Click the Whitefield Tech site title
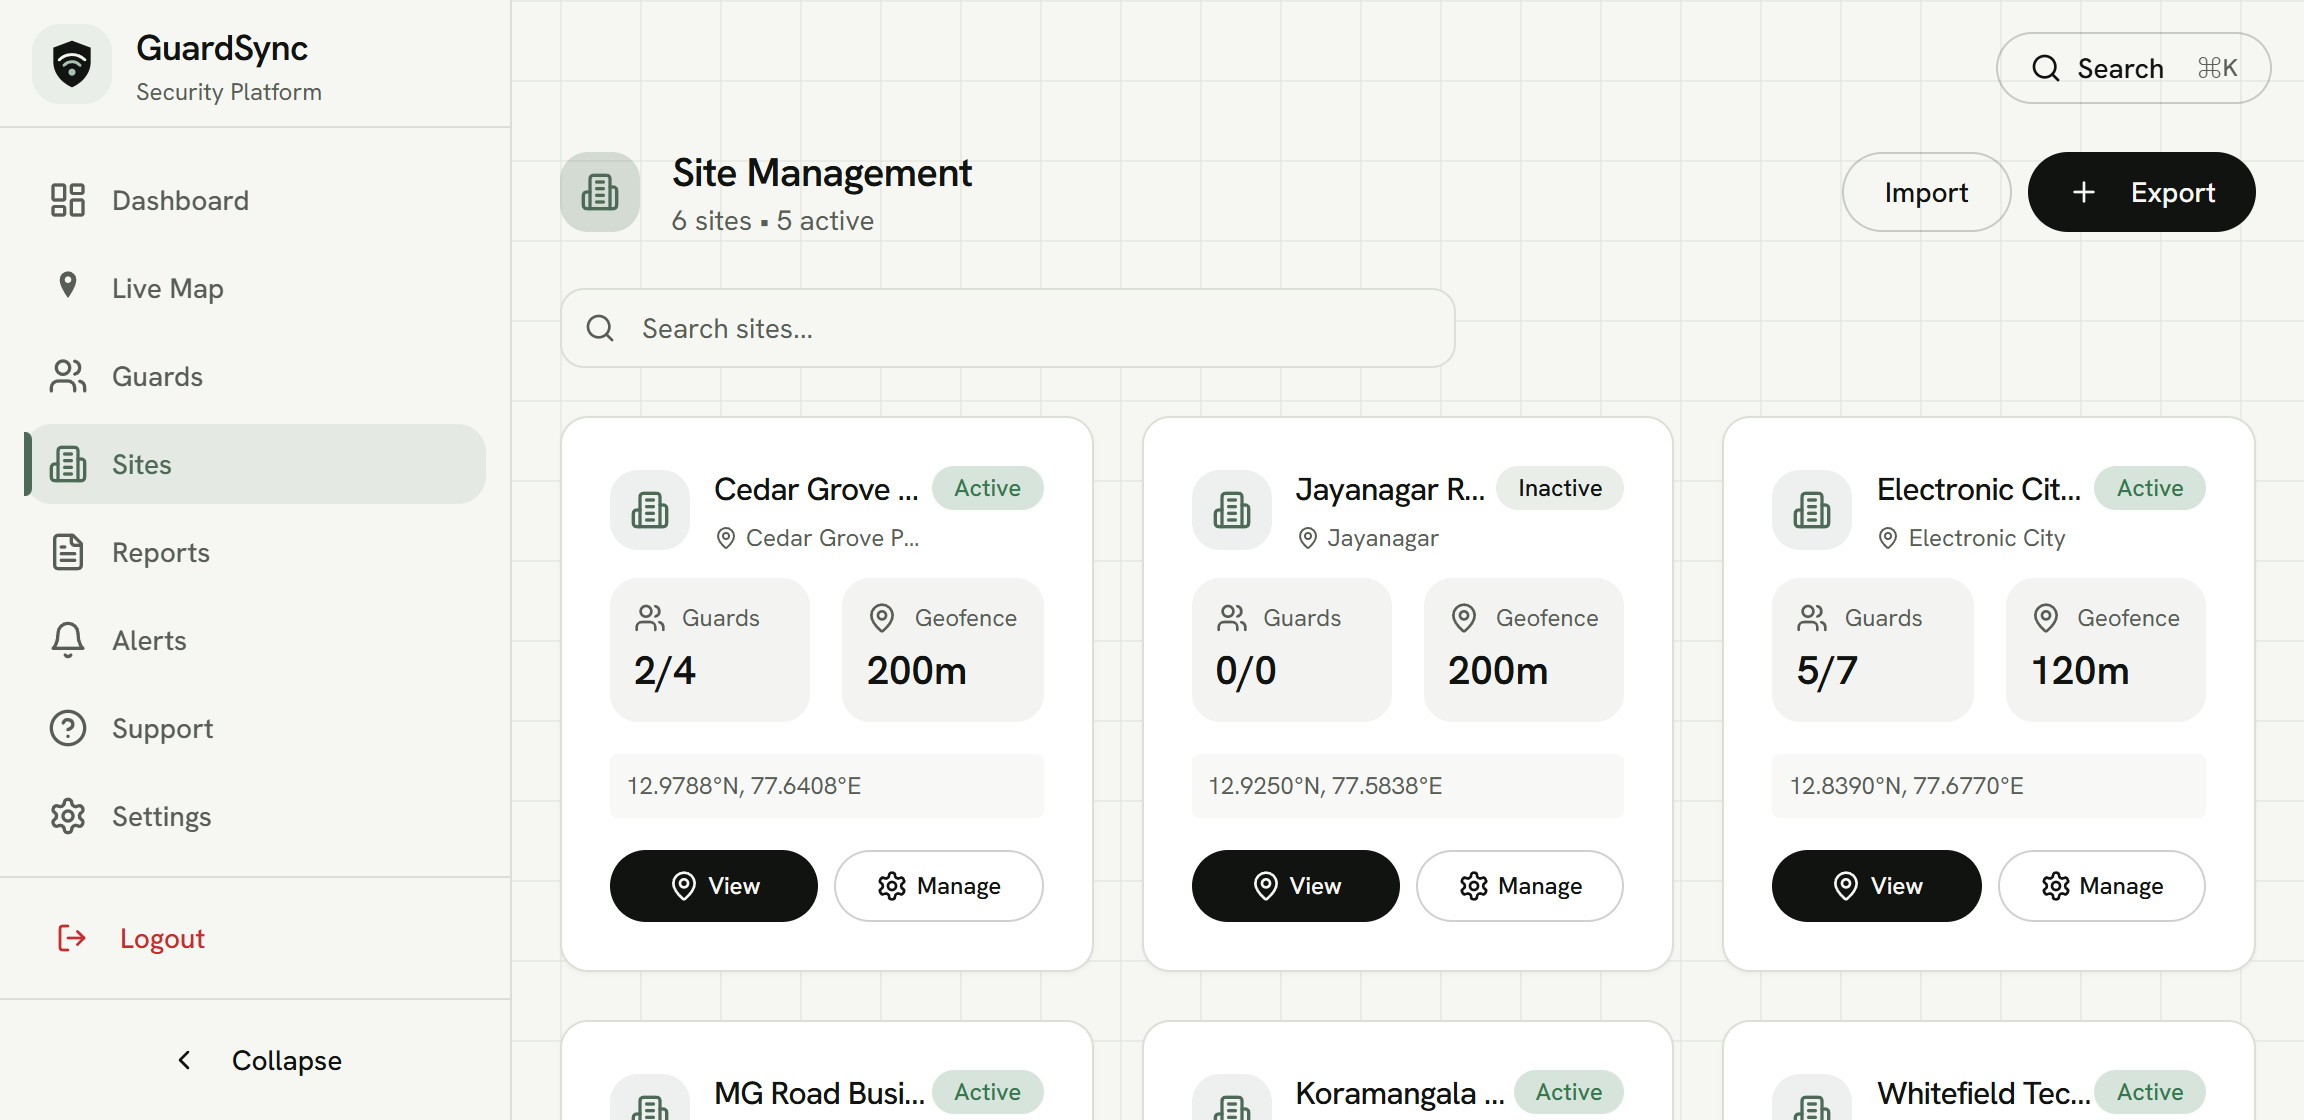Viewport: 2304px width, 1120px height. [1983, 1093]
